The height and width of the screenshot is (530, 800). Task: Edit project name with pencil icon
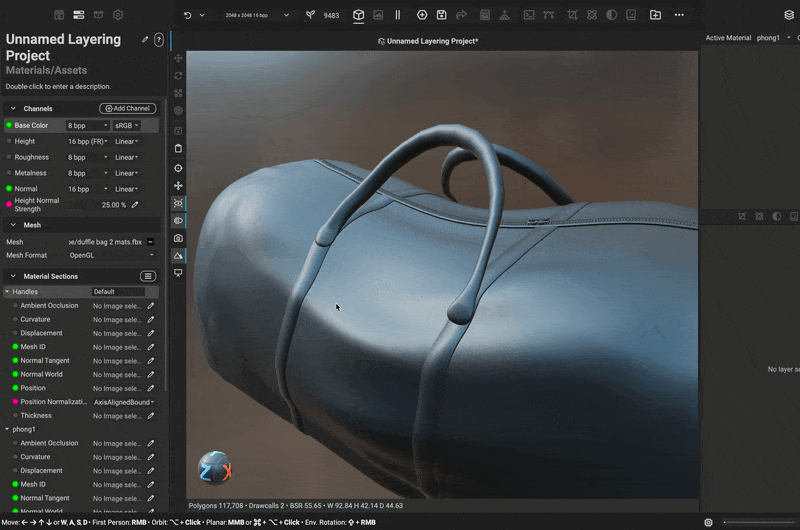tap(145, 40)
